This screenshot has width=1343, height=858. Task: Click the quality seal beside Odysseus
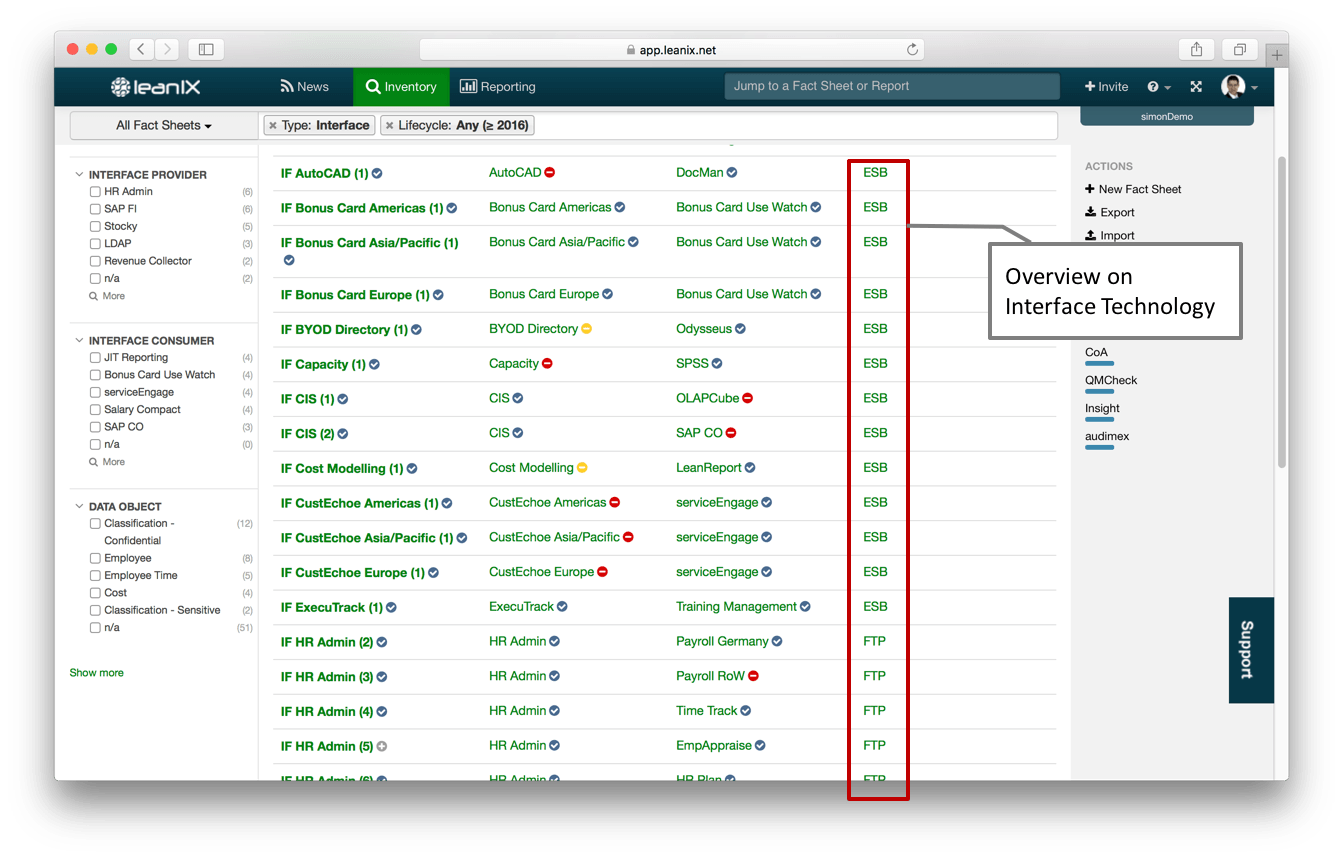(x=740, y=329)
